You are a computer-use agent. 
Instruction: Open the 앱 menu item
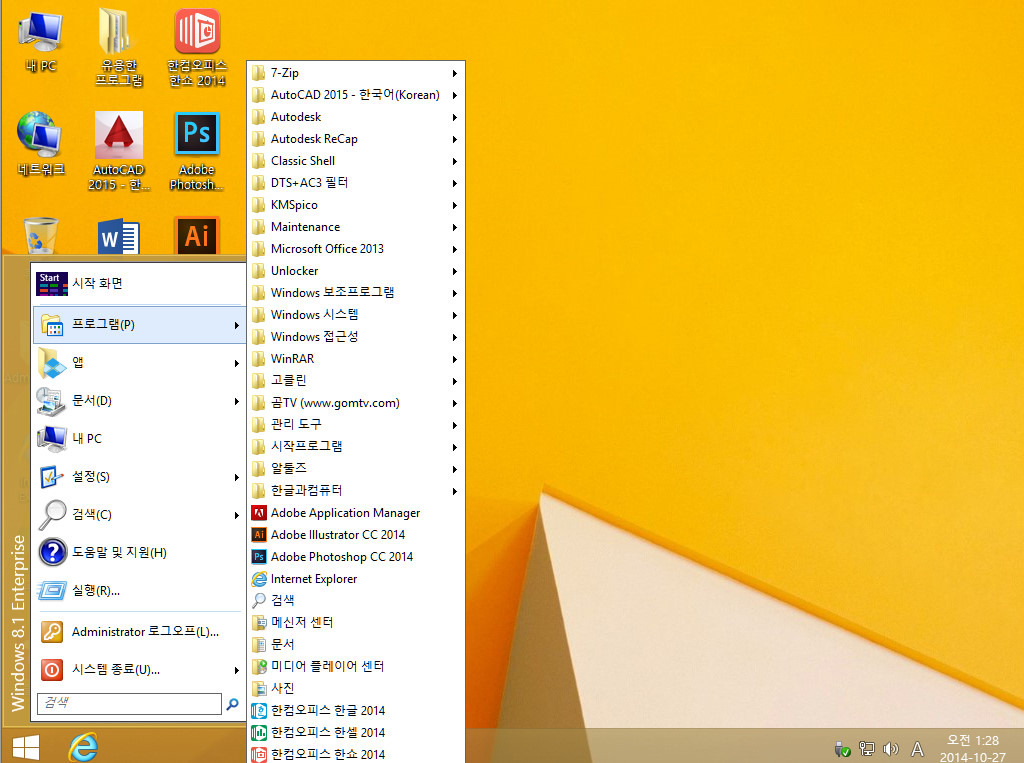(x=139, y=363)
